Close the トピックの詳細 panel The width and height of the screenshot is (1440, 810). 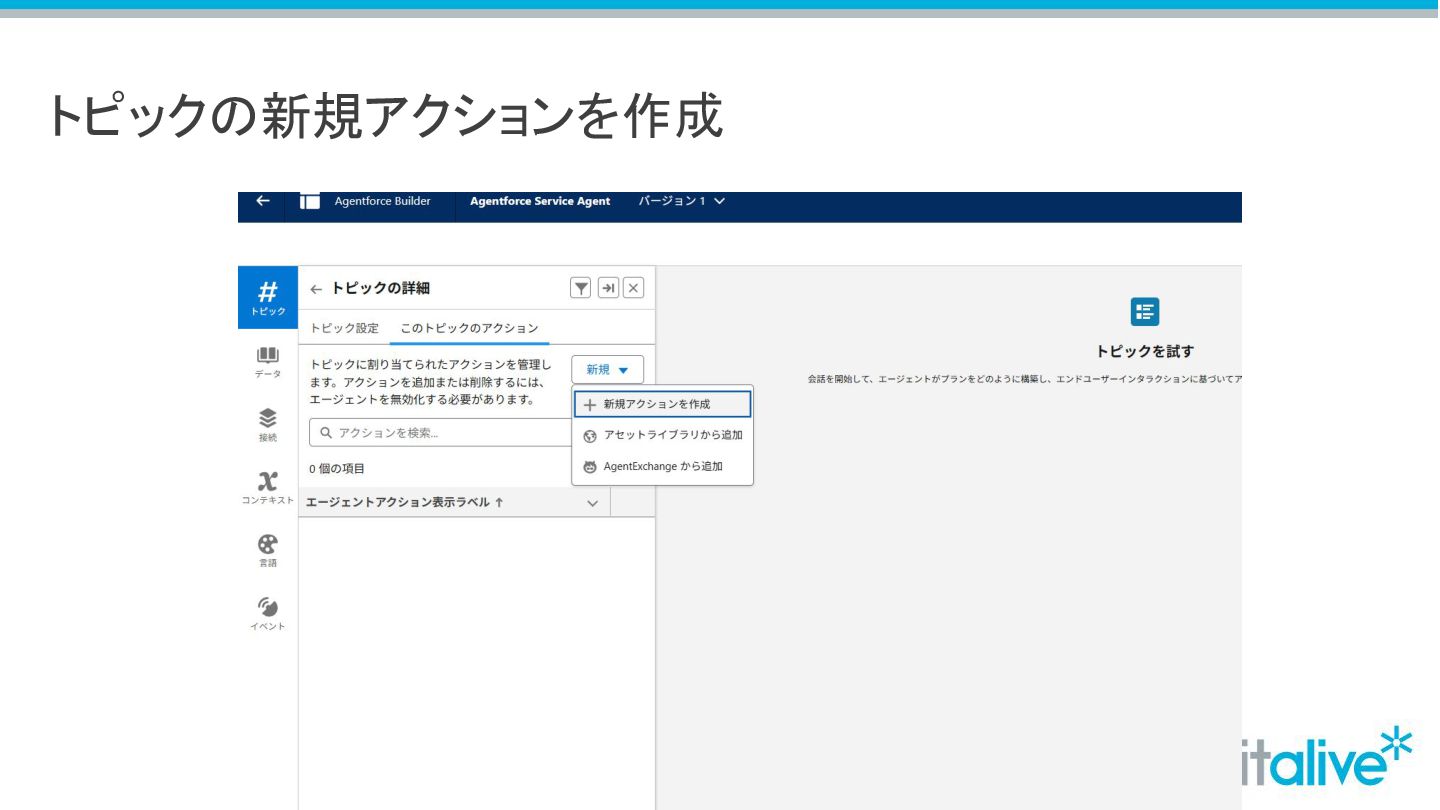pos(633,288)
